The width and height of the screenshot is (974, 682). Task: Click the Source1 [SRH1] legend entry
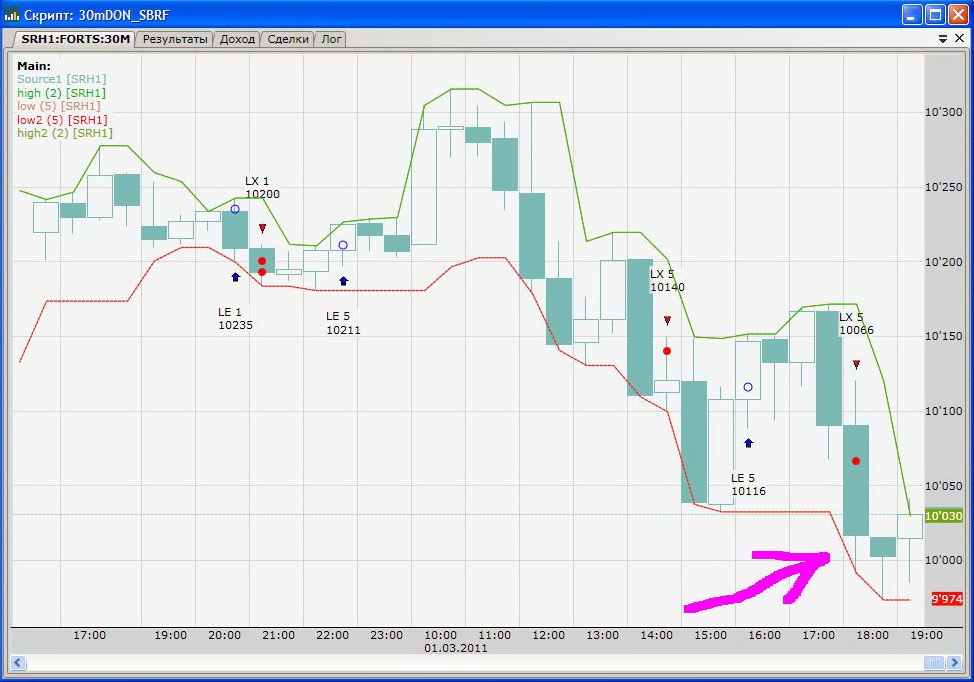tap(61, 79)
